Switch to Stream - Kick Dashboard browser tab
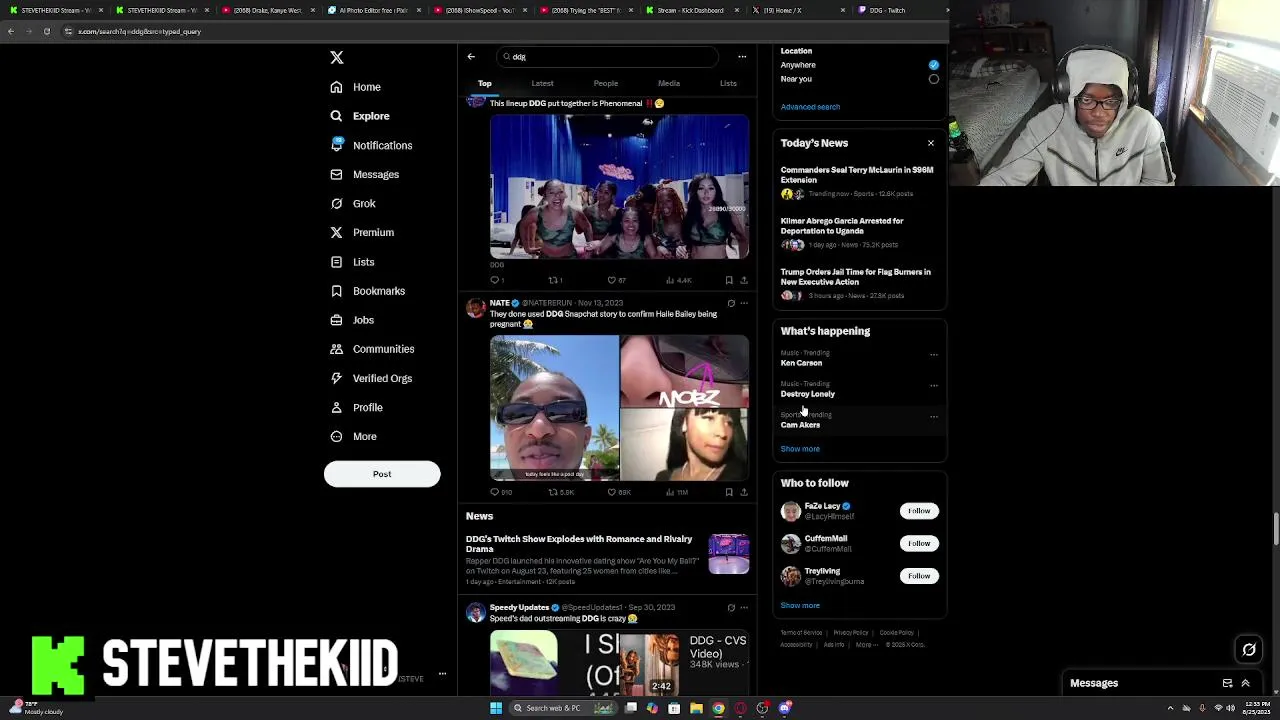The height and width of the screenshot is (720, 1280). pyautogui.click(x=690, y=10)
